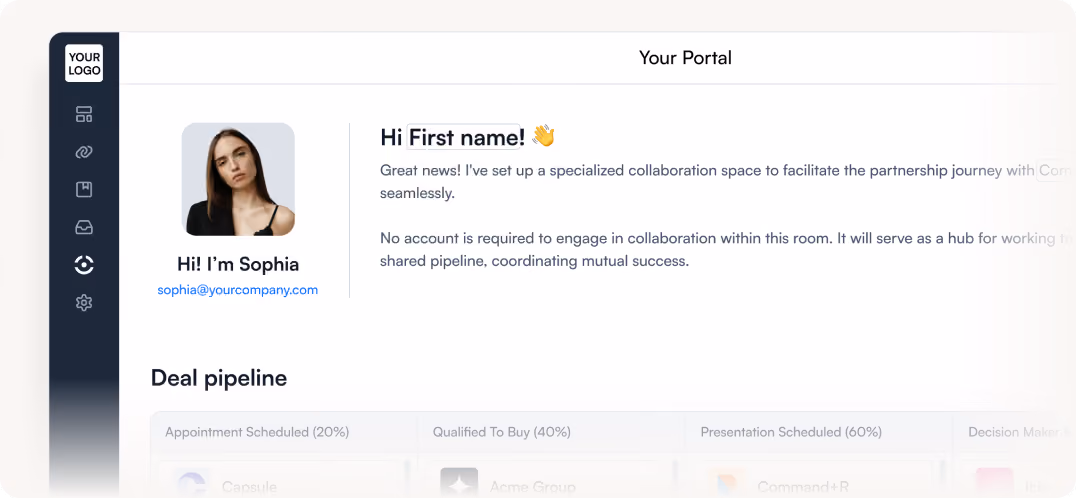Open the dashboard layout icon in sidebar

pos(84,115)
